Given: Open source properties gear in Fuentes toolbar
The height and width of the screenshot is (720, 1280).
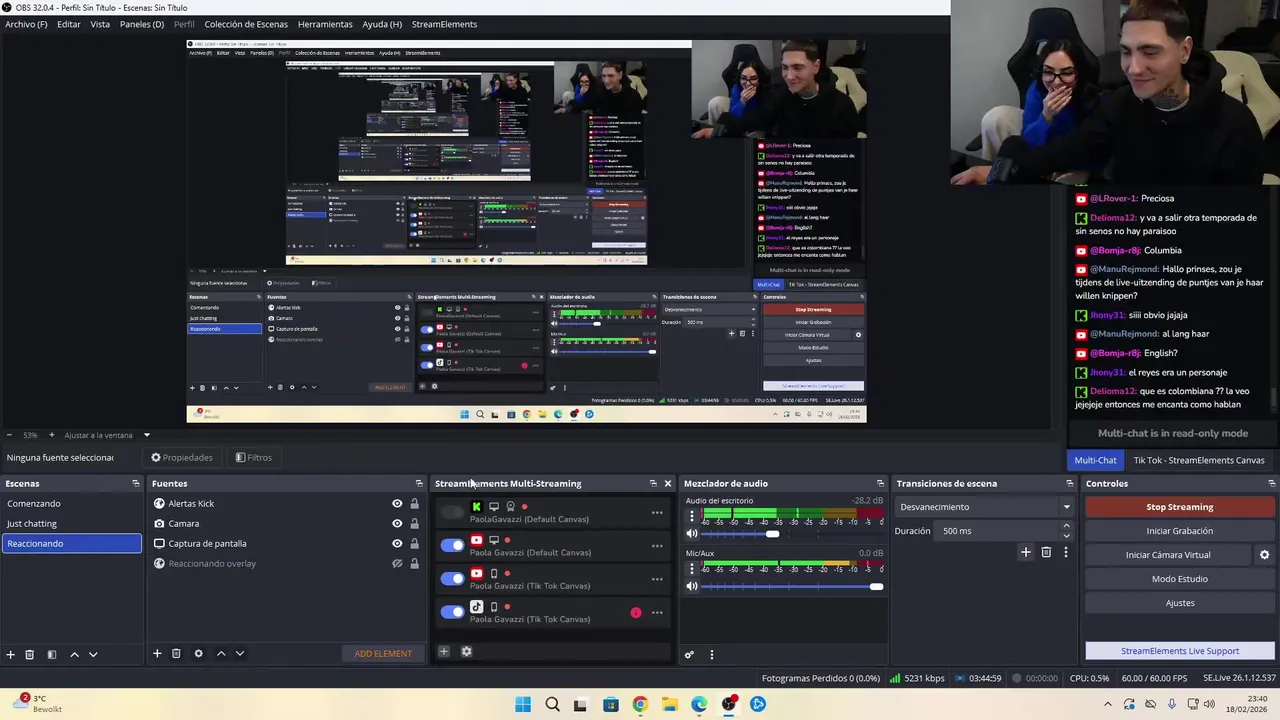Looking at the screenshot, I should [198, 653].
